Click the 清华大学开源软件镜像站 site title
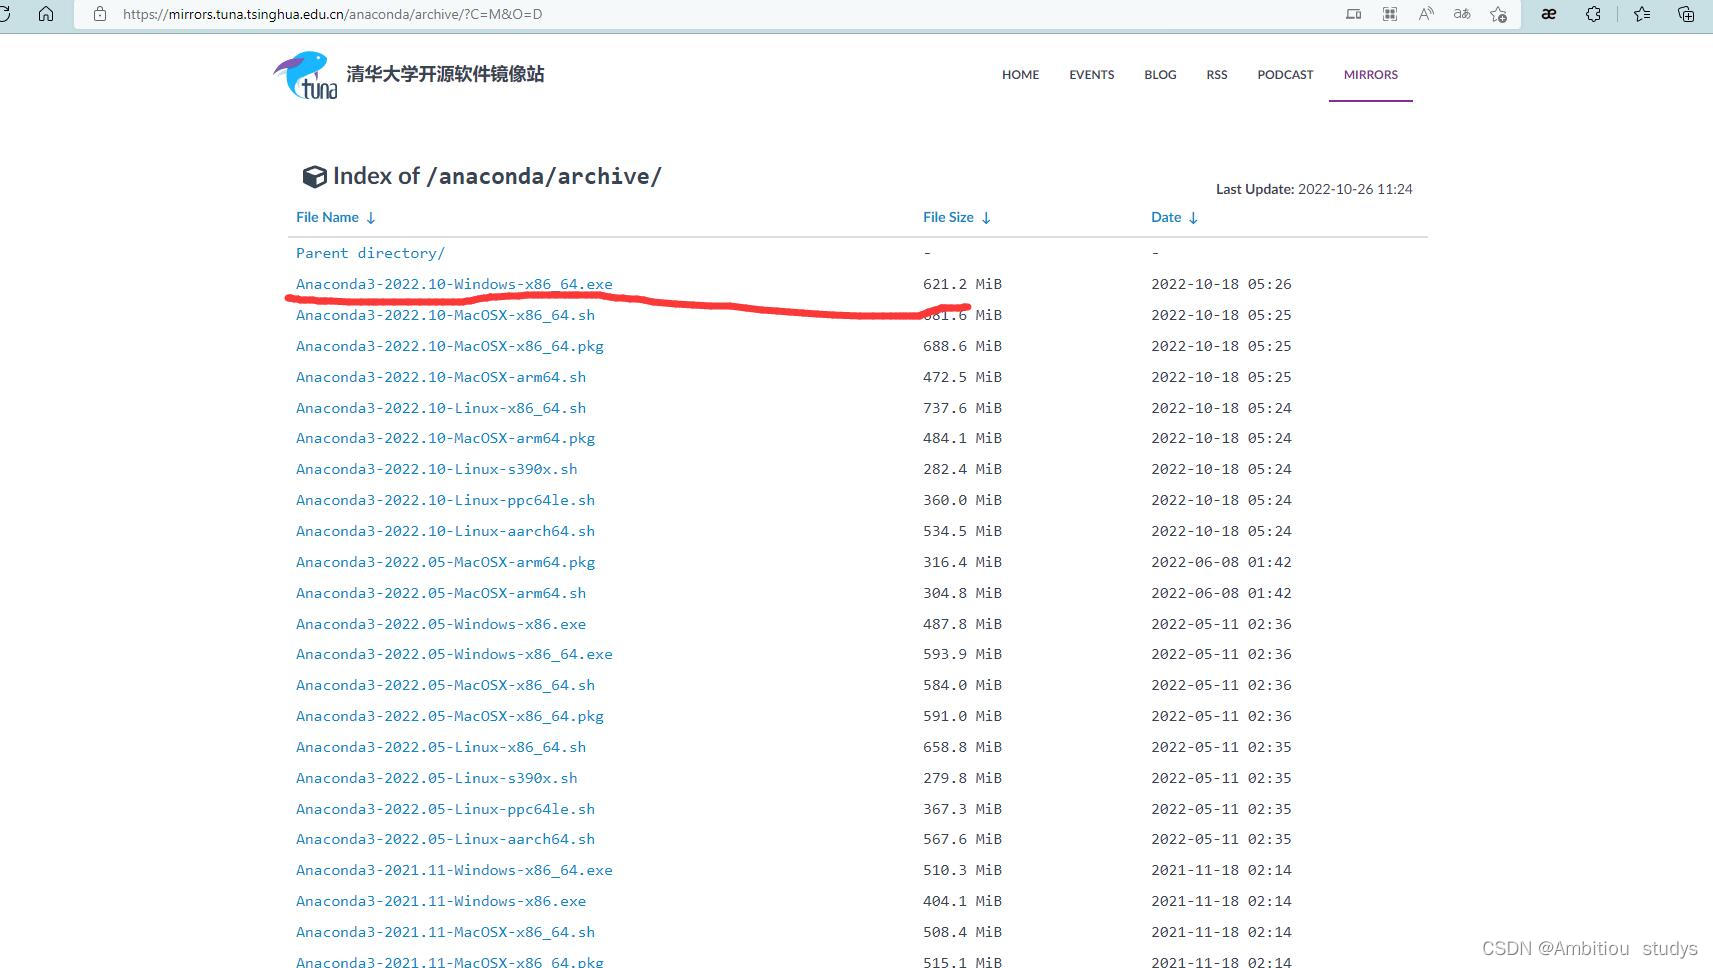 445,74
